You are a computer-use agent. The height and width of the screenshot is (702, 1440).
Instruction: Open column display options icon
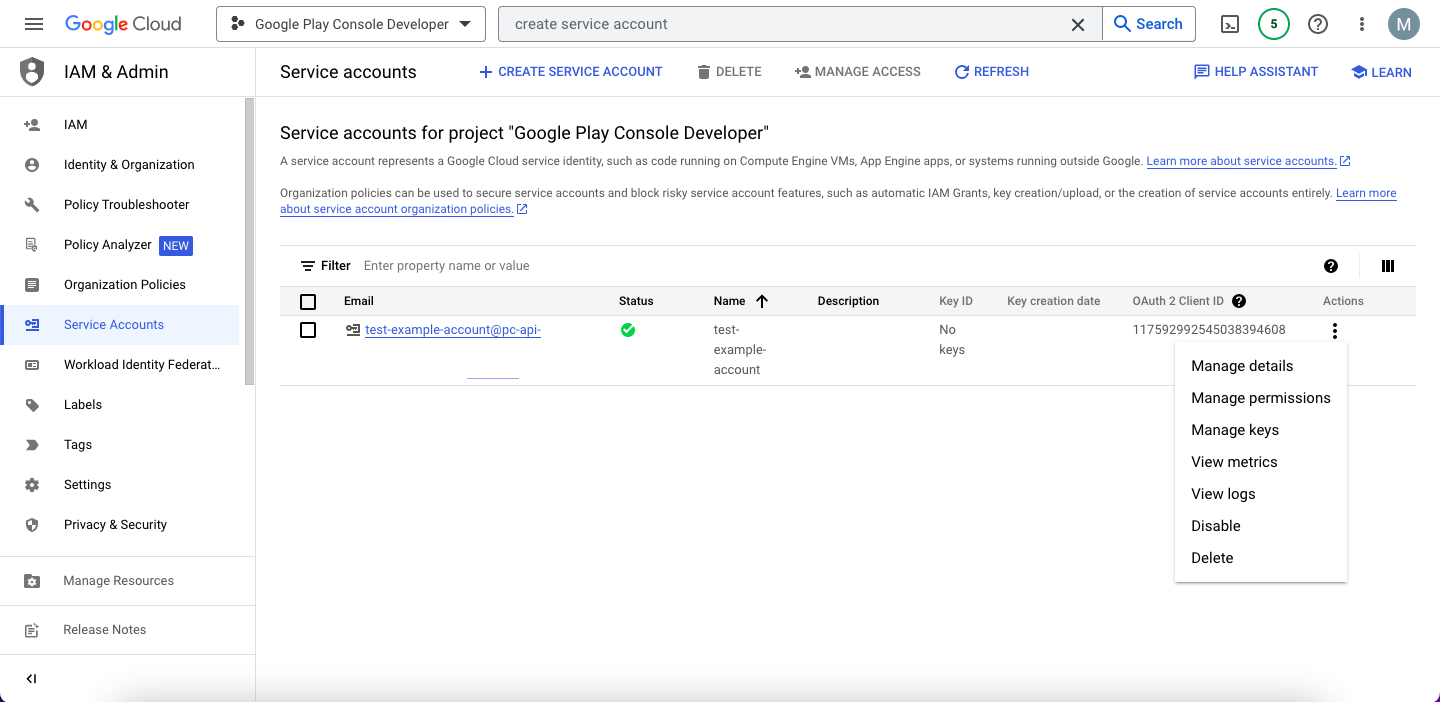click(1388, 266)
